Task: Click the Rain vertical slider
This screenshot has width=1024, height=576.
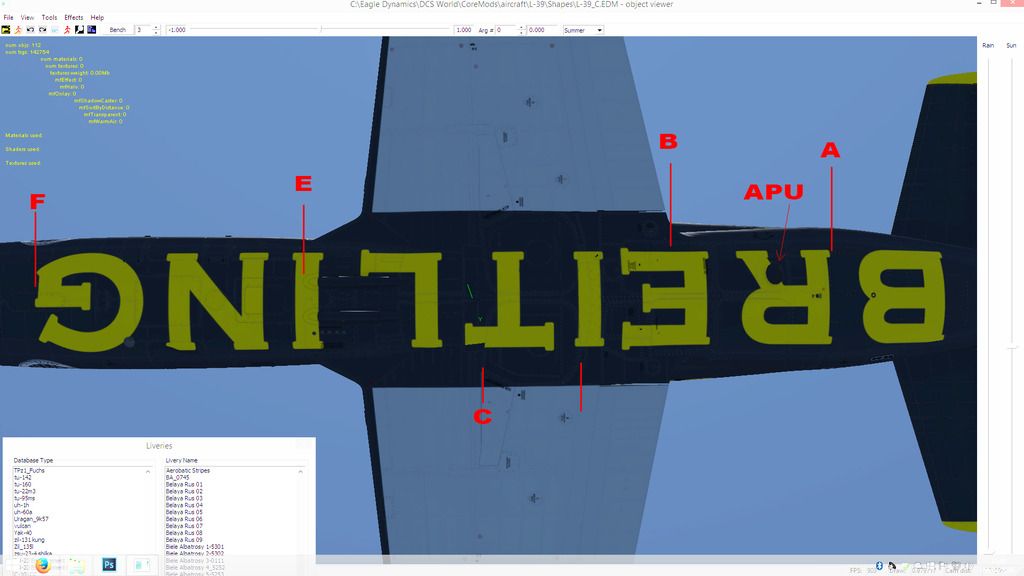Action: pos(988,300)
